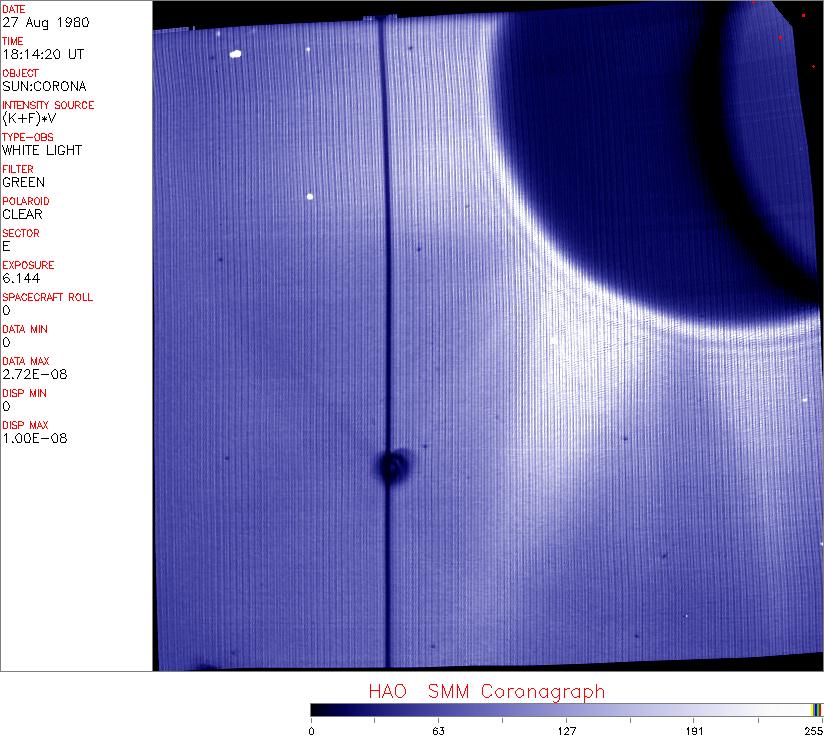
Task: Click the 63 tick label under colorbar
Action: click(438, 729)
